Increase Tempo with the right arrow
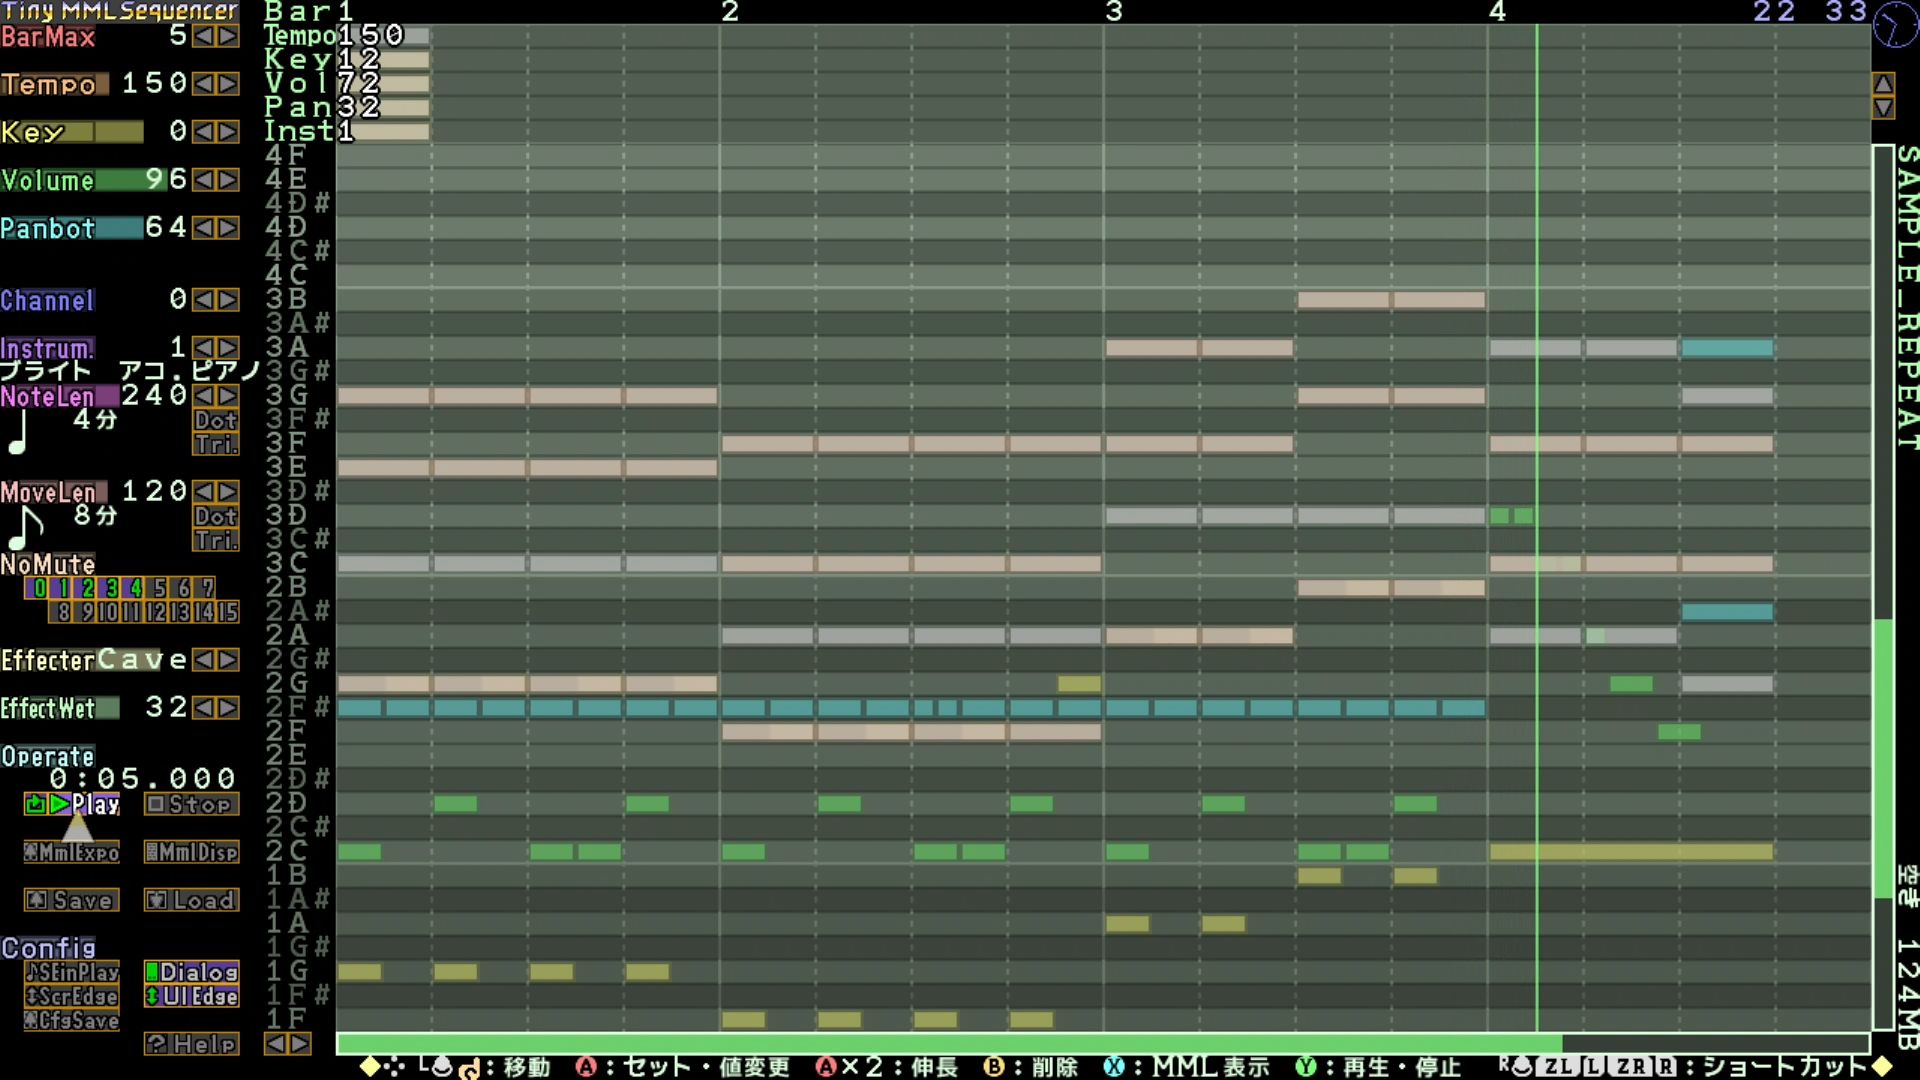This screenshot has height=1080, width=1920. click(x=229, y=84)
